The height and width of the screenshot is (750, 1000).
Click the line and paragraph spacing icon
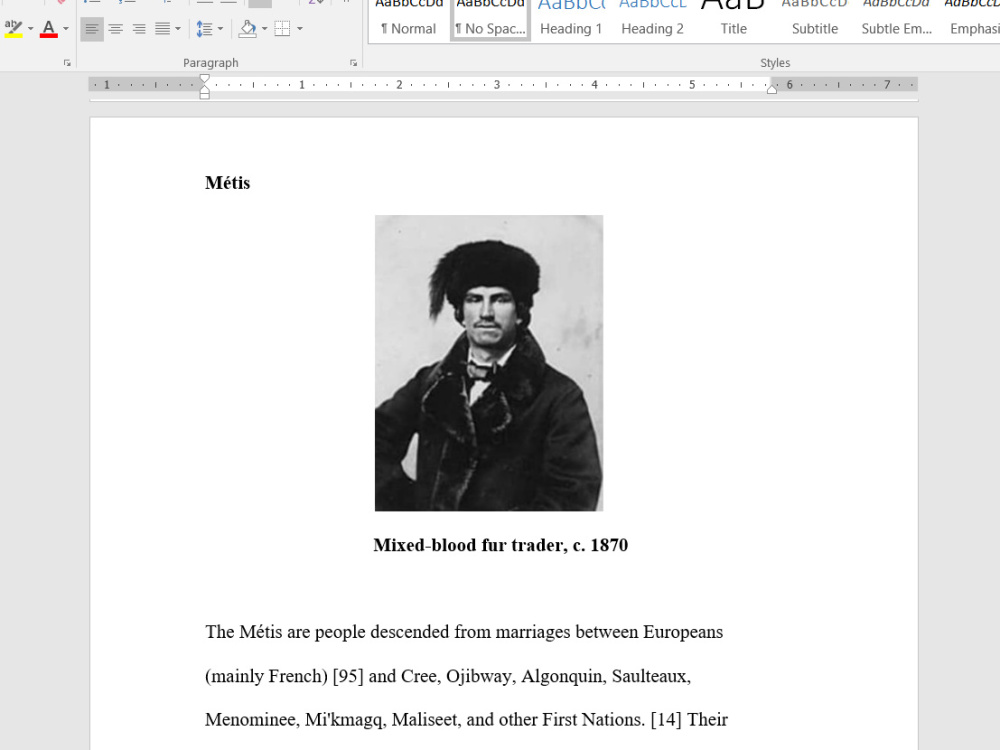(x=205, y=29)
